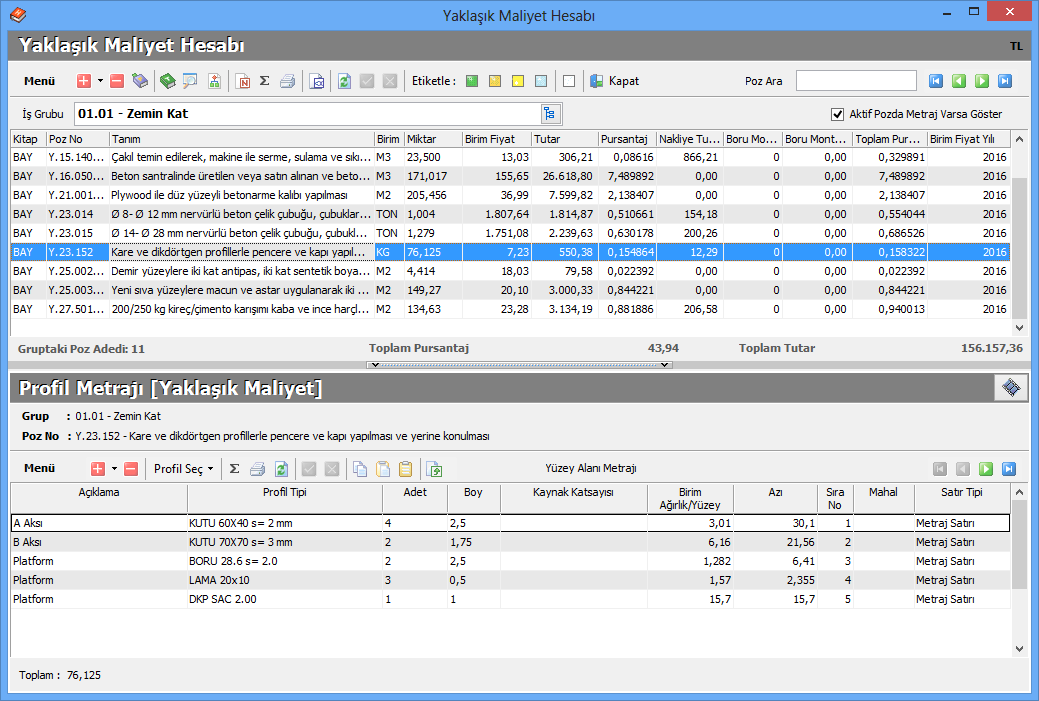
Task: Go to last record in top navigation
Action: [x=1005, y=81]
